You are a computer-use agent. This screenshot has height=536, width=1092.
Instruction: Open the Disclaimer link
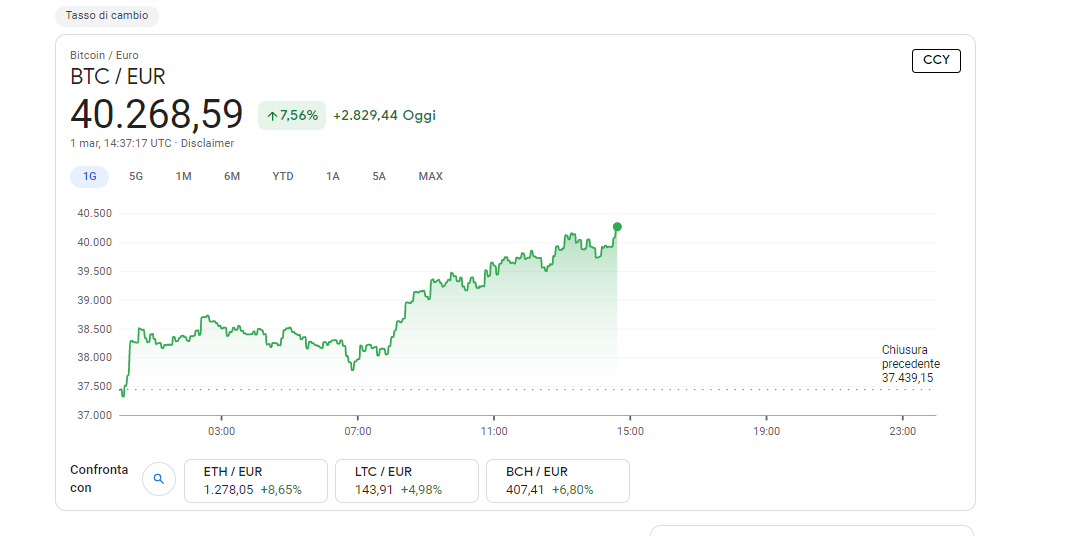(x=208, y=143)
